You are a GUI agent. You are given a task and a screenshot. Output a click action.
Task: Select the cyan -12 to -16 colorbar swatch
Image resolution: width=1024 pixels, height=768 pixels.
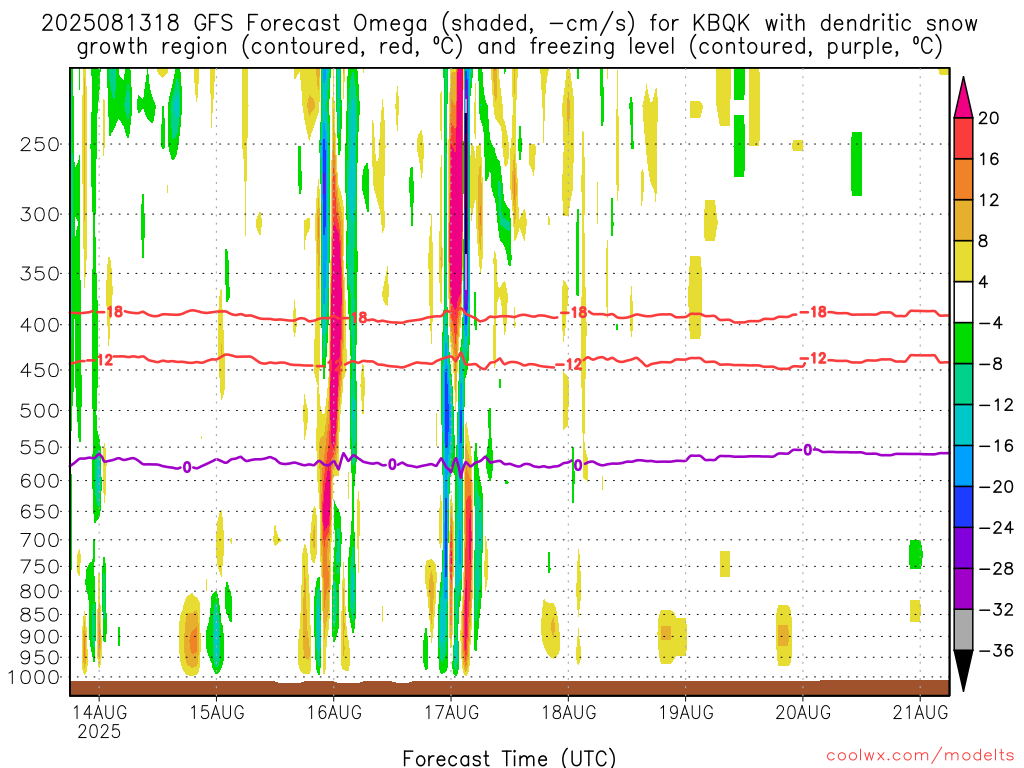click(963, 425)
